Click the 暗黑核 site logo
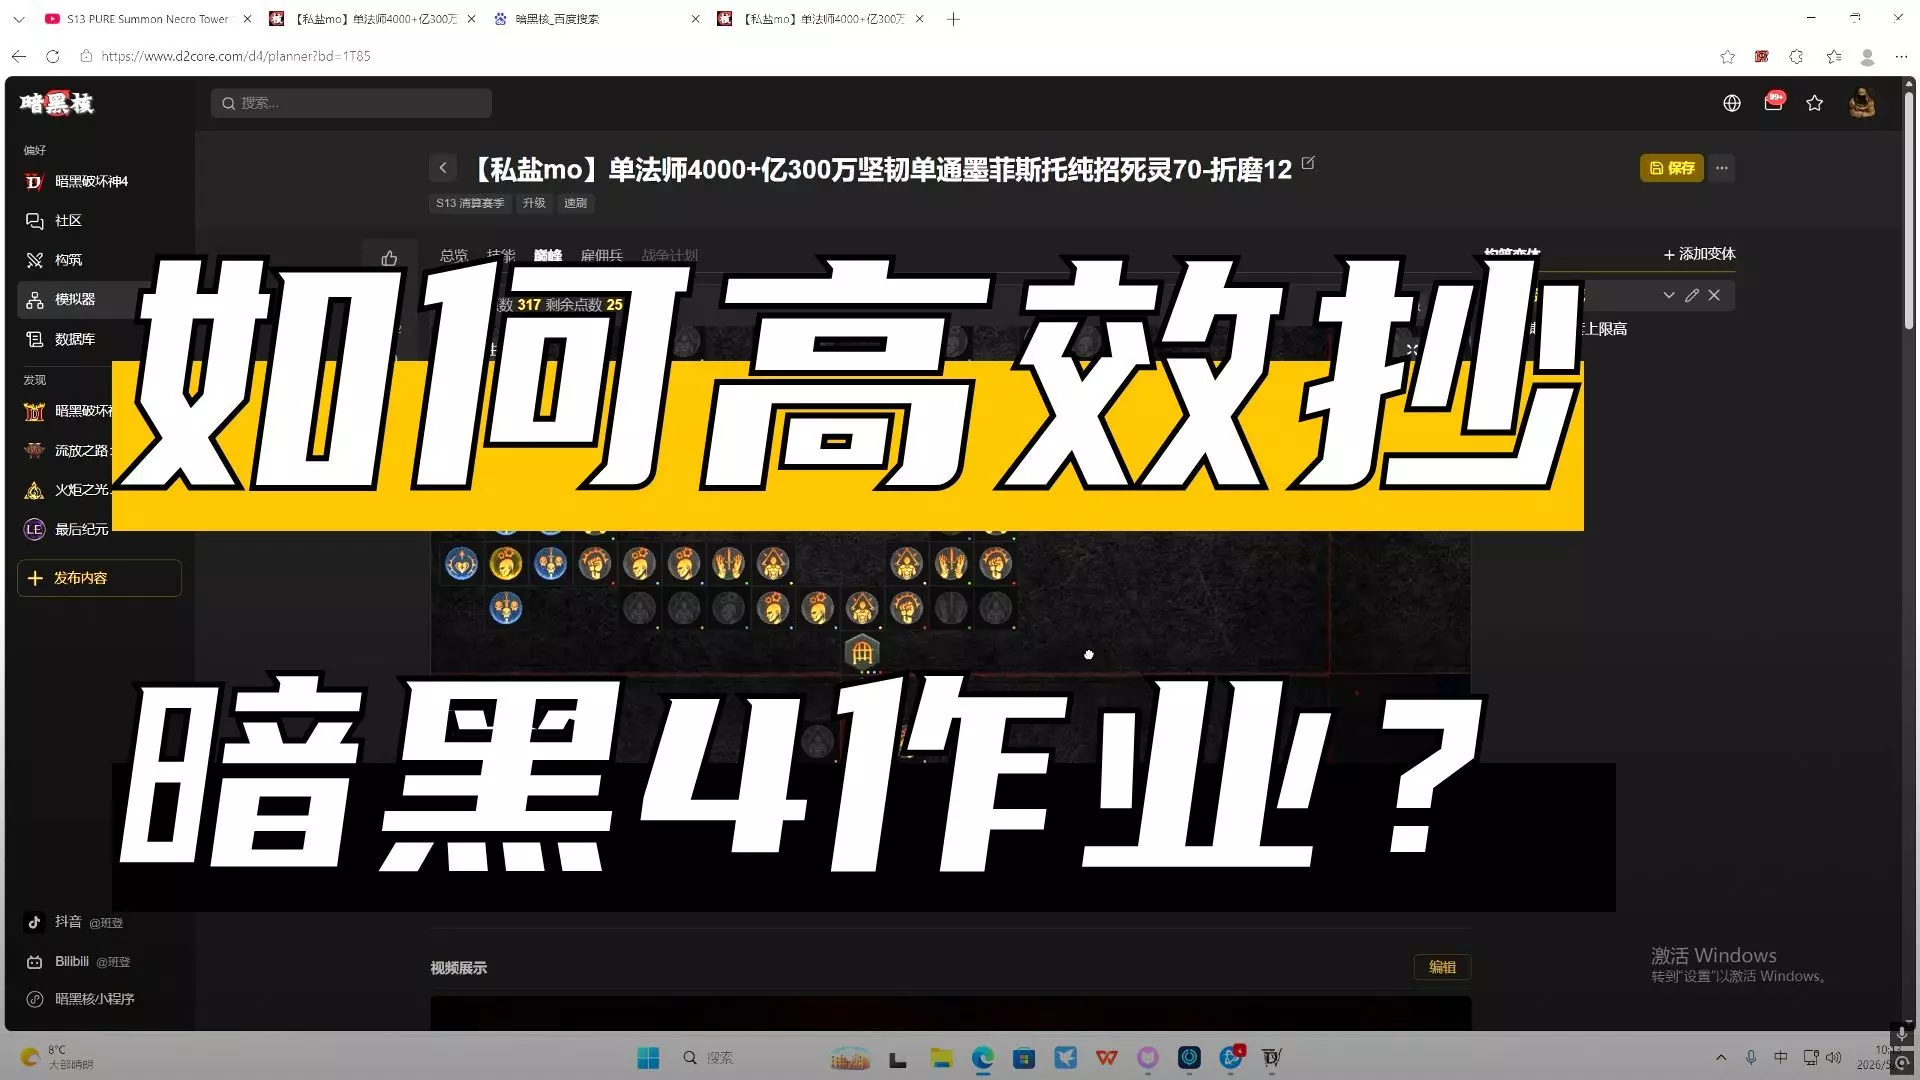The image size is (1920, 1080). [x=56, y=103]
